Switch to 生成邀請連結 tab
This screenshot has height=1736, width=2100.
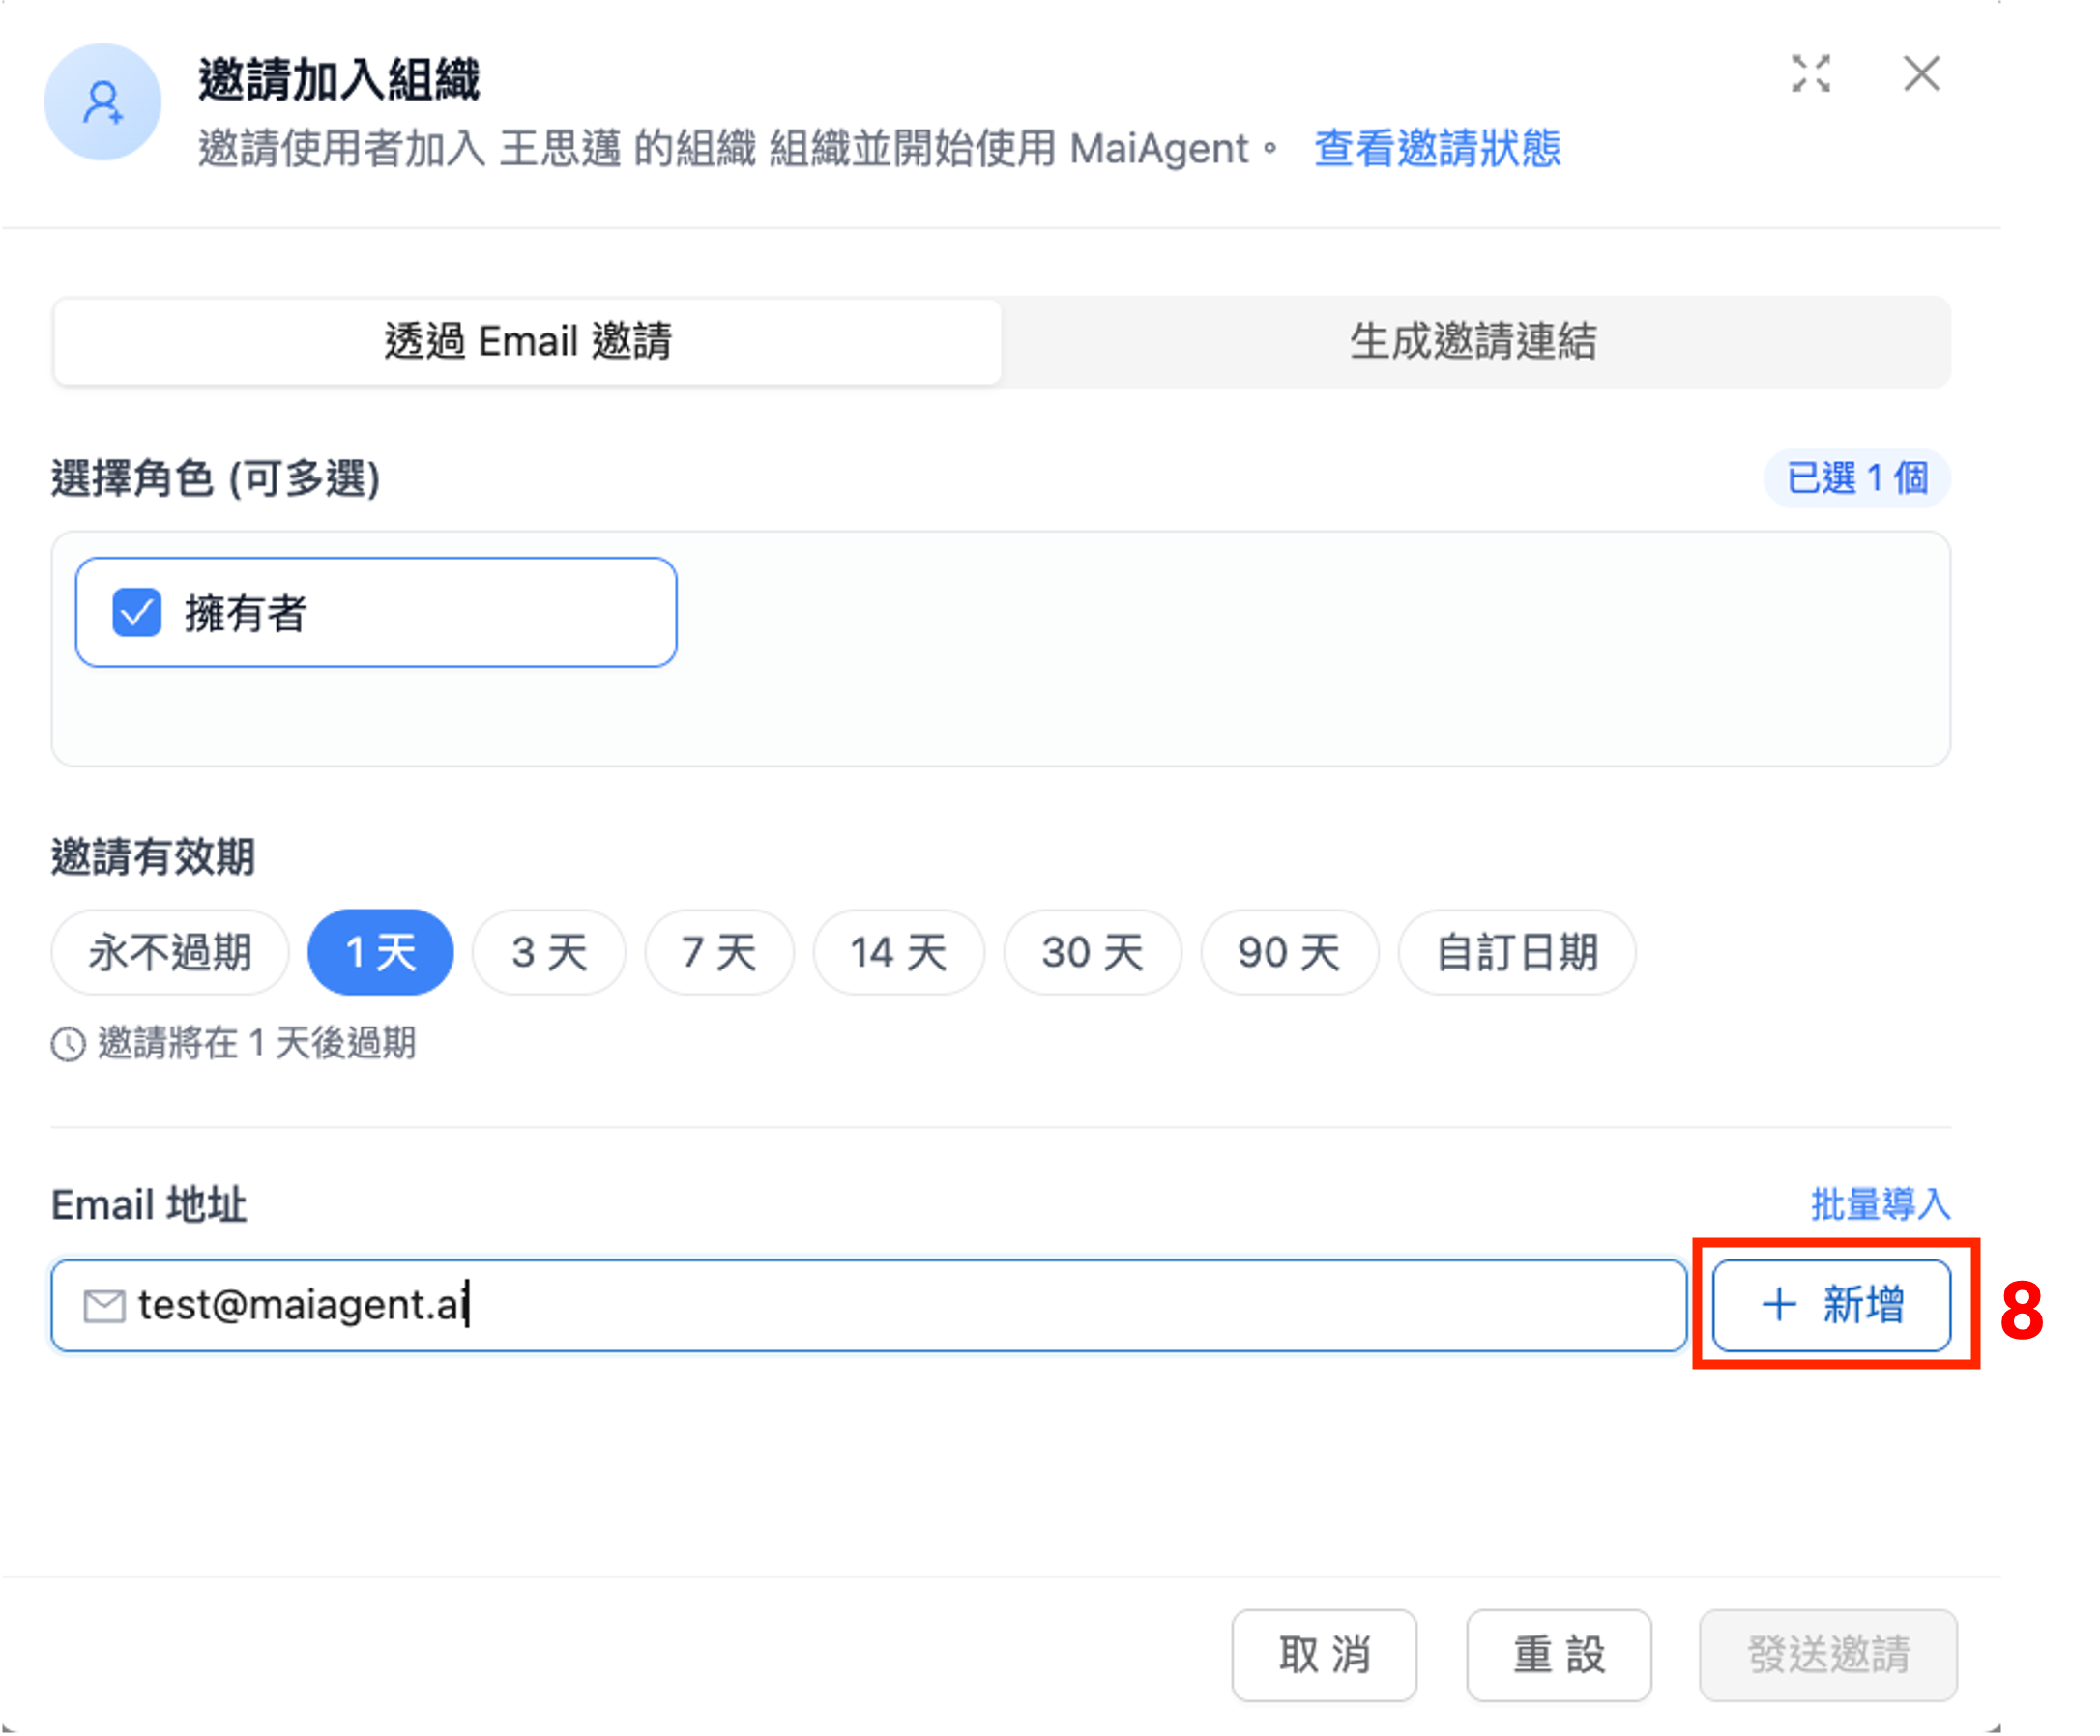pos(1474,341)
